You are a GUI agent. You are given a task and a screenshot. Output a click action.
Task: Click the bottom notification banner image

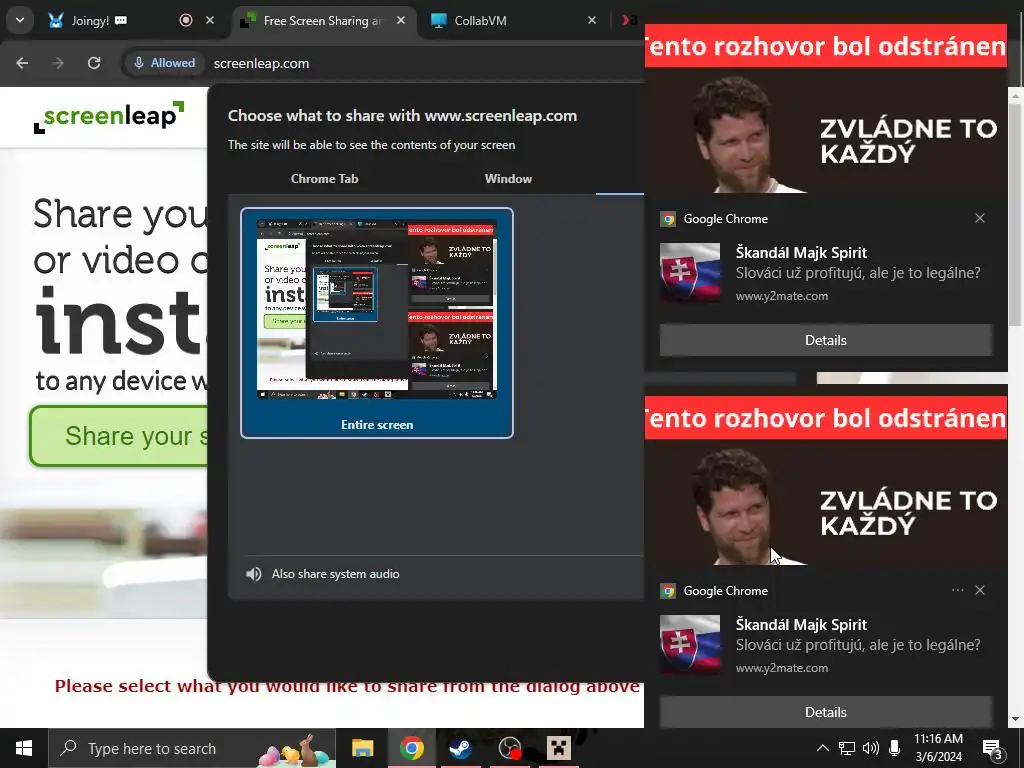point(825,481)
